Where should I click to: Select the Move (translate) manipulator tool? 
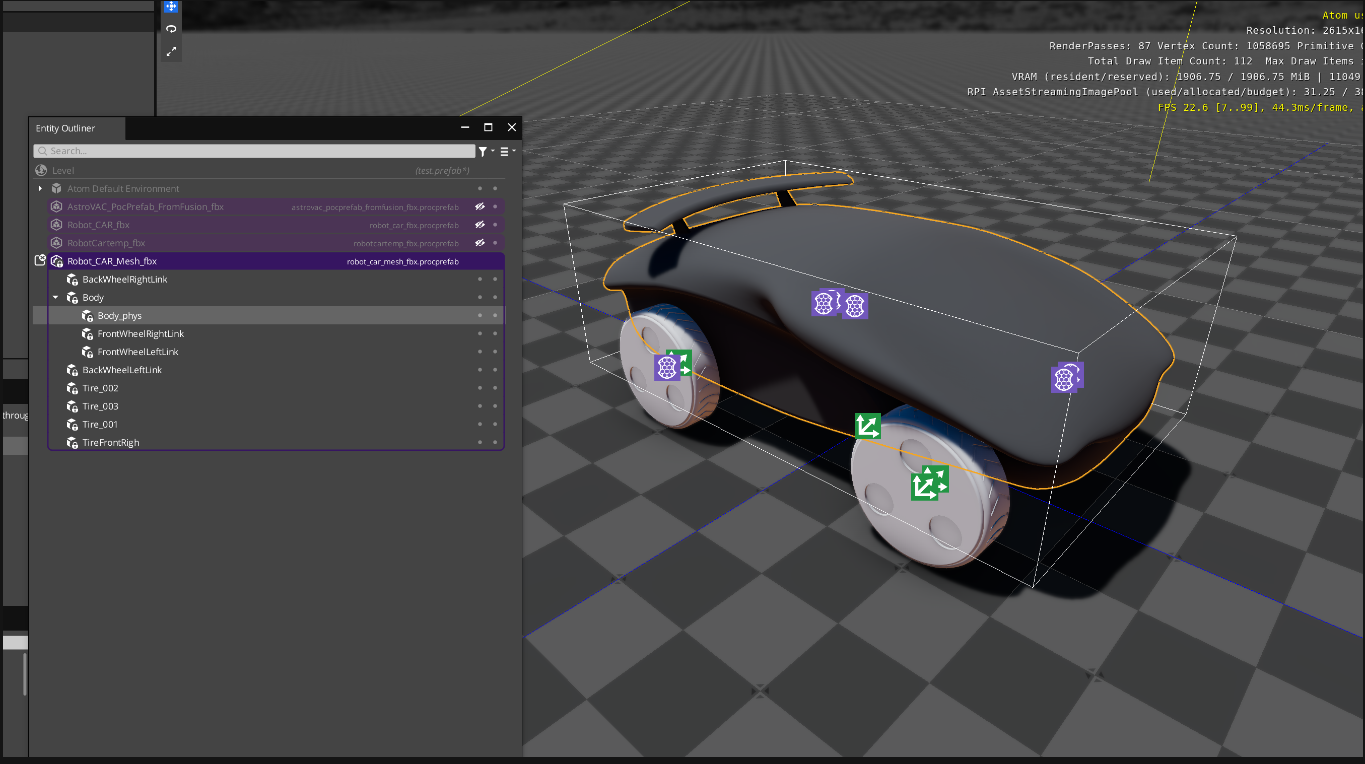pyautogui.click(x=171, y=6)
